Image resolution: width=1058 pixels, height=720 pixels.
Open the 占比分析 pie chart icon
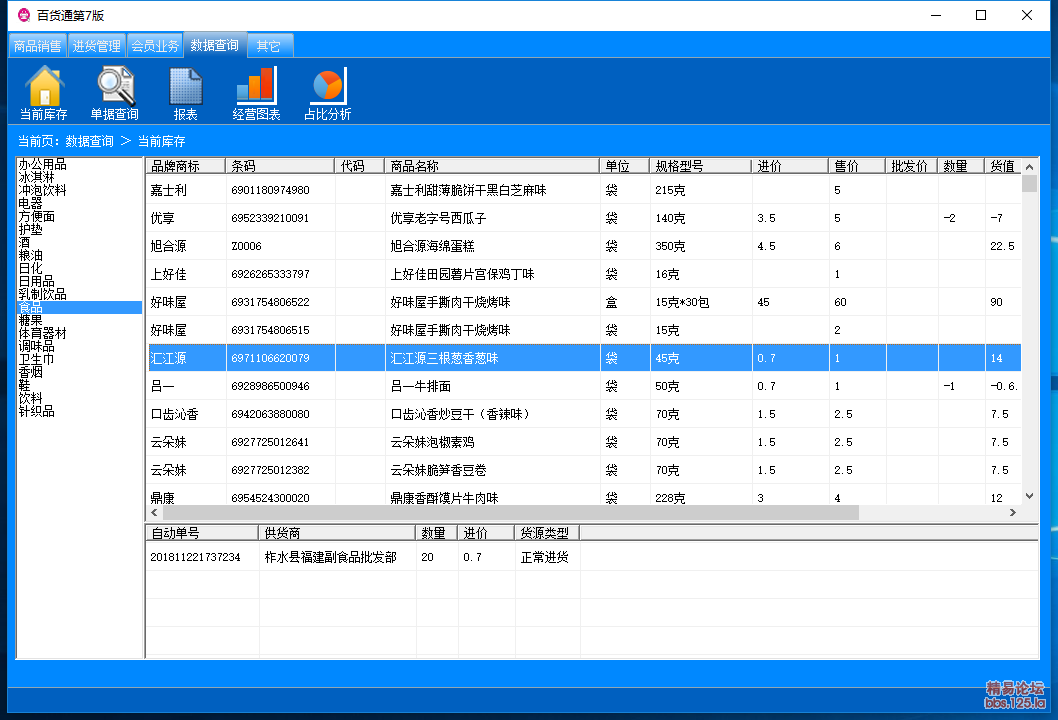pos(328,94)
